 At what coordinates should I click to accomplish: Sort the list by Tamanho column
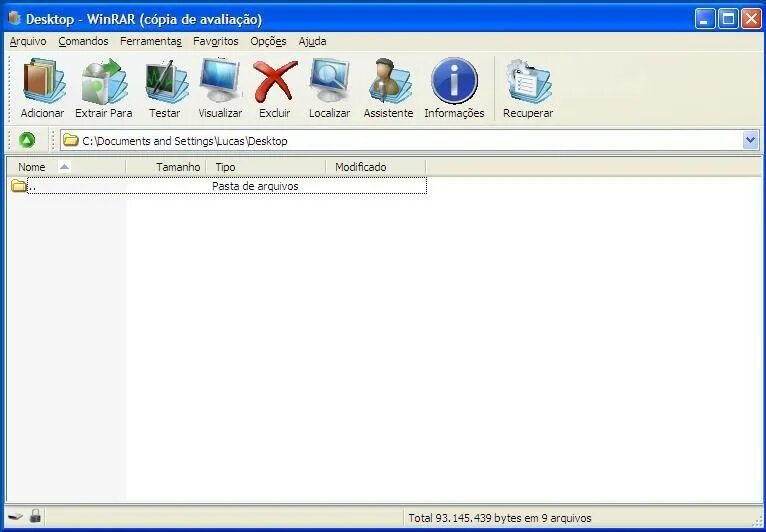click(x=166, y=167)
